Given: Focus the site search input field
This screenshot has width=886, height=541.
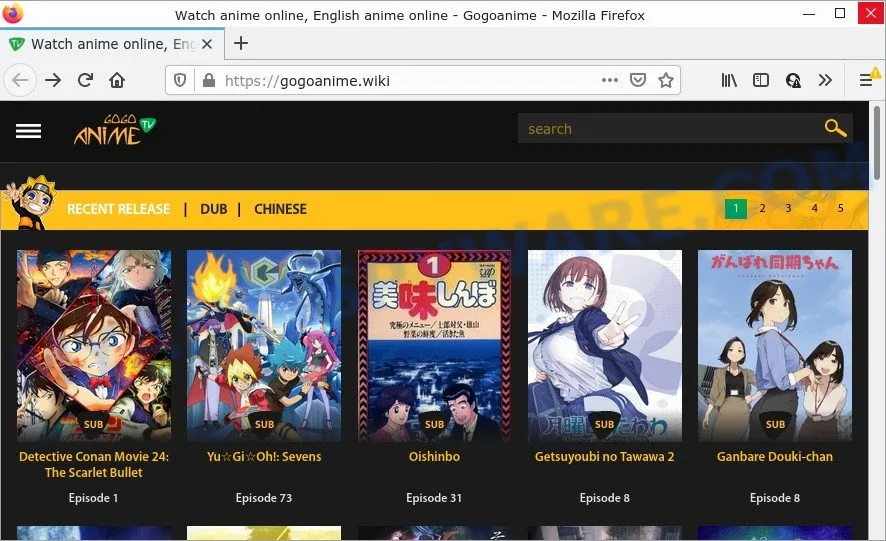Looking at the screenshot, I should point(670,128).
